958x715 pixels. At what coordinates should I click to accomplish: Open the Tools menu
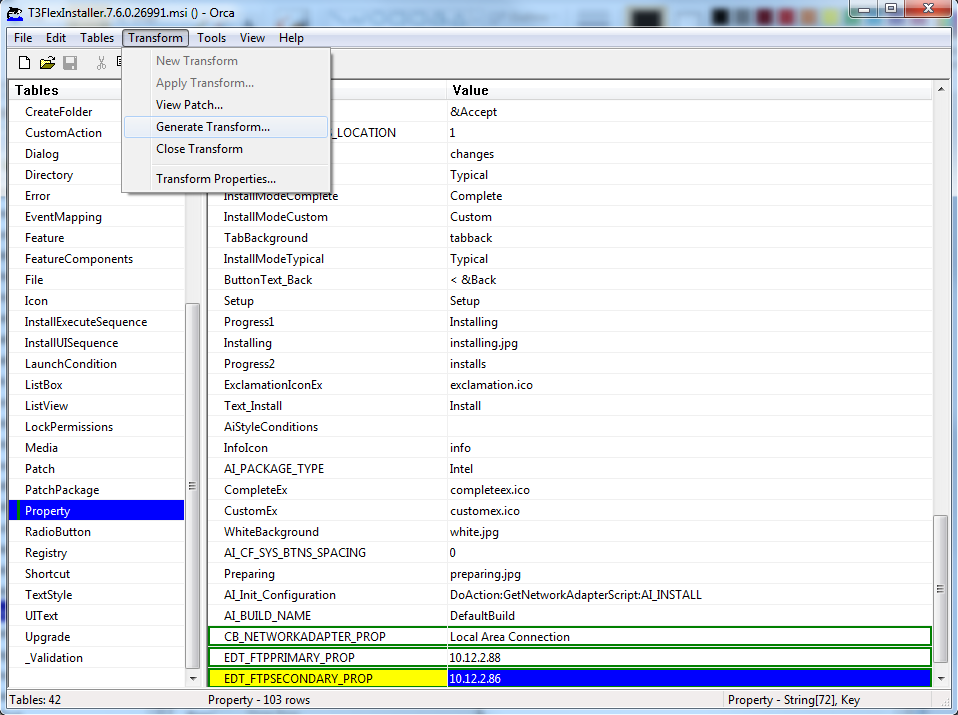[211, 38]
